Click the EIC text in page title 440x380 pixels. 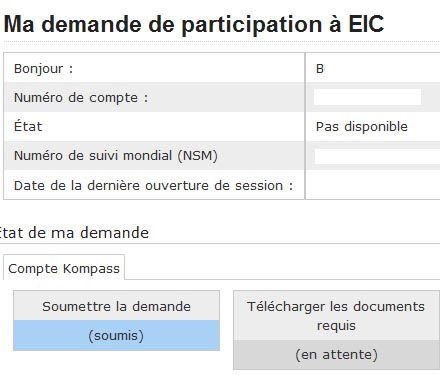pyautogui.click(x=366, y=24)
